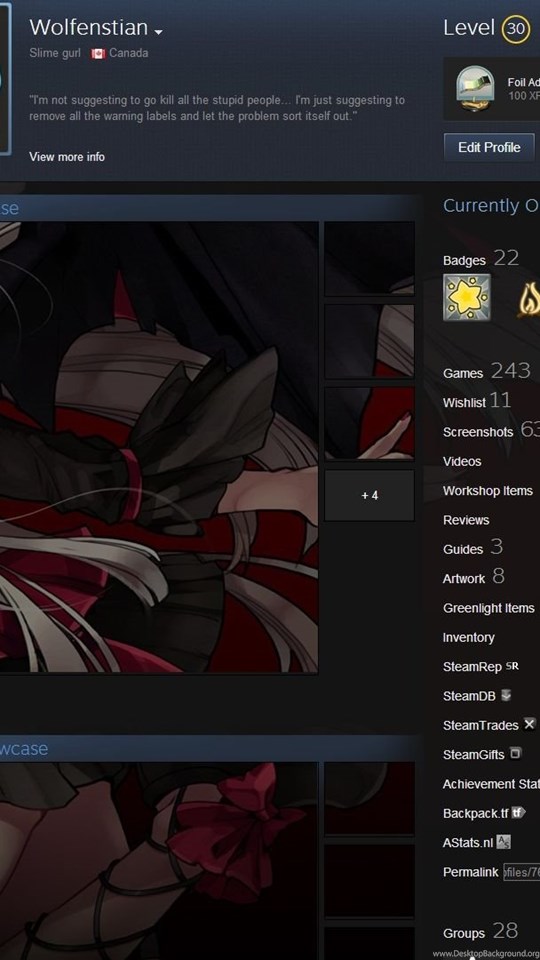Click the Wolfenstian profile name
Image resolution: width=540 pixels, height=960 pixels.
pos(88,28)
